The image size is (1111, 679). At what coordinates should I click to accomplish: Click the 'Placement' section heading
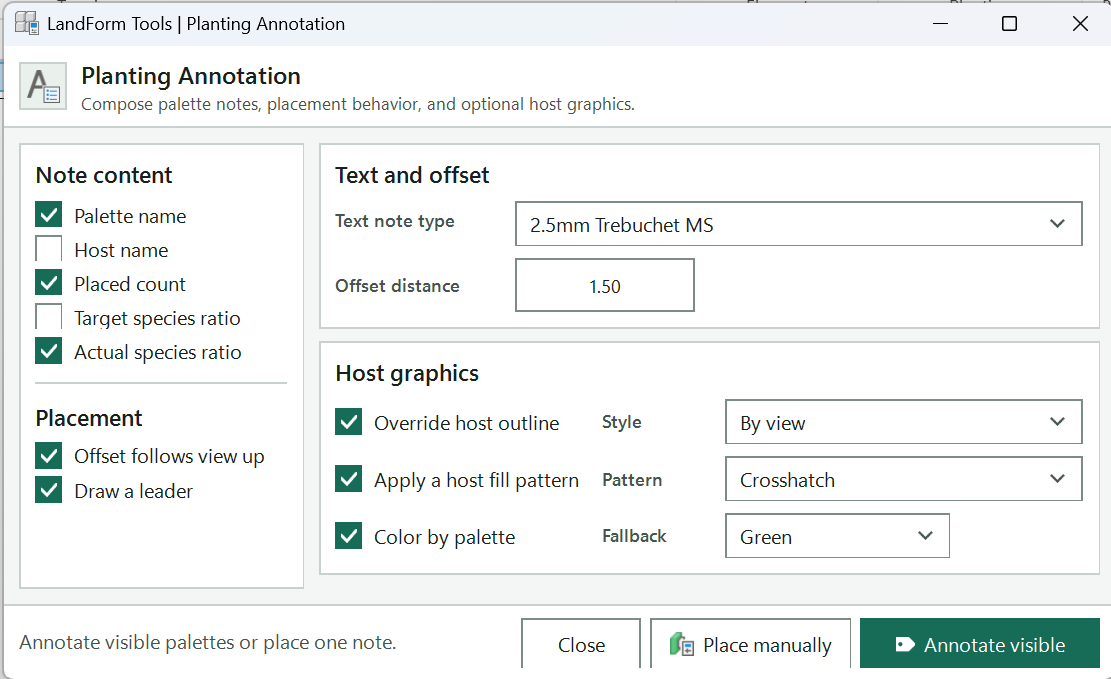[89, 418]
